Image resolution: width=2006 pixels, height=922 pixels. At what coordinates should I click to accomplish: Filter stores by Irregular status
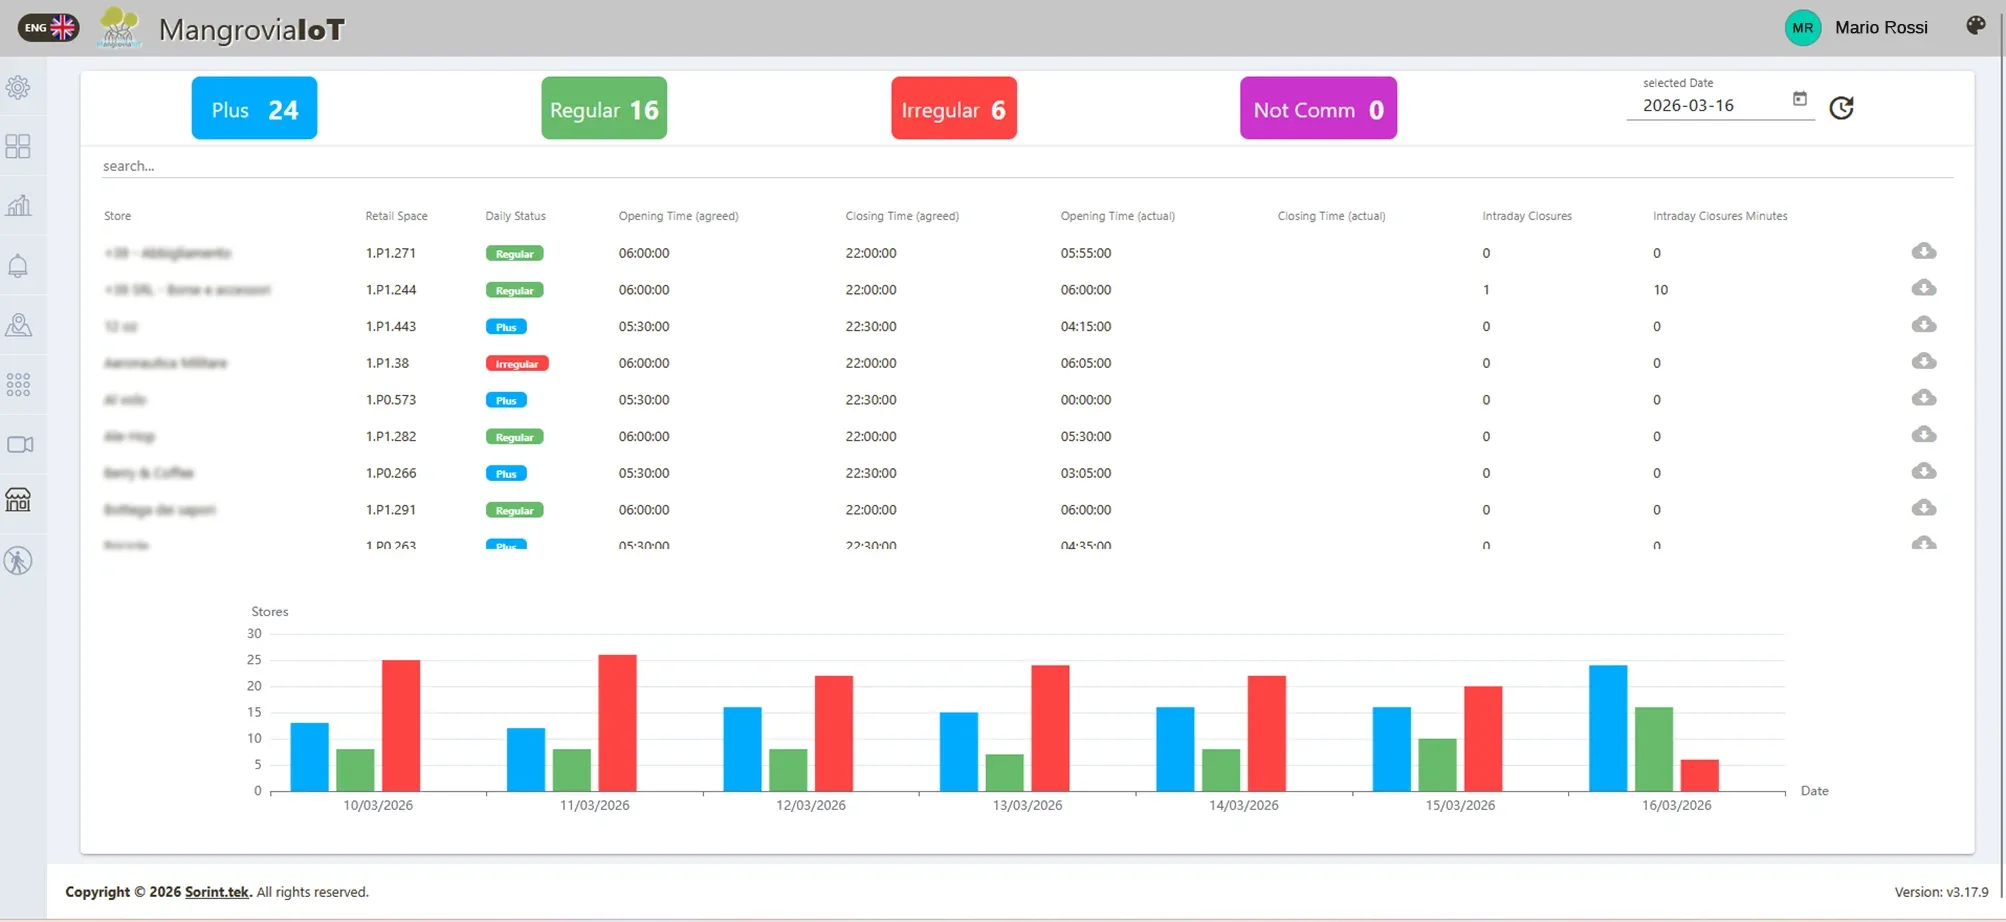[953, 109]
